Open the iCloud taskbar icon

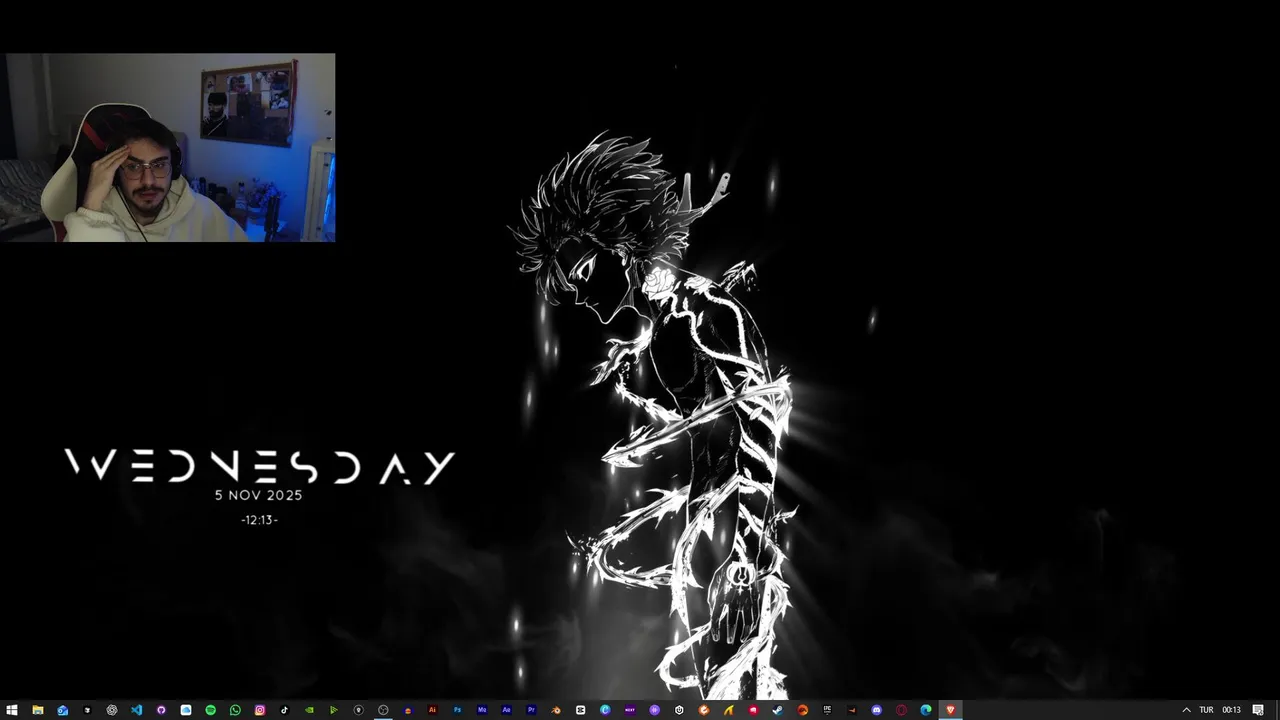point(186,710)
